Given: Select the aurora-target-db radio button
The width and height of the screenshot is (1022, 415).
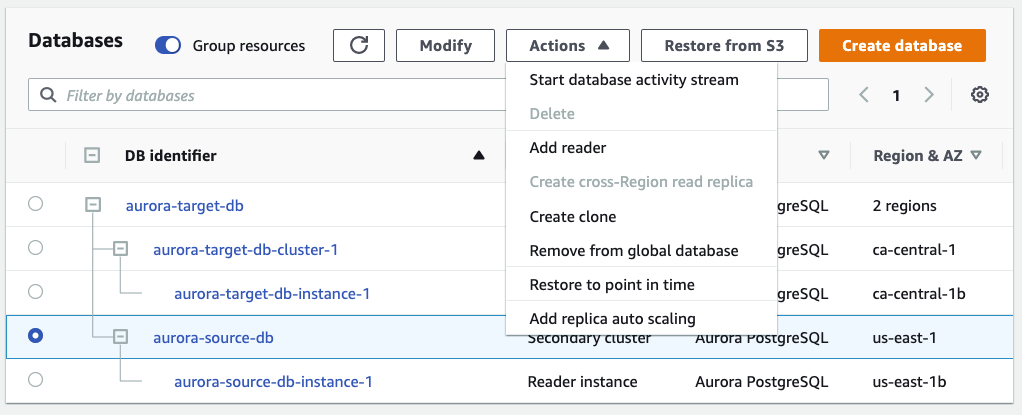Looking at the screenshot, I should coord(36,204).
